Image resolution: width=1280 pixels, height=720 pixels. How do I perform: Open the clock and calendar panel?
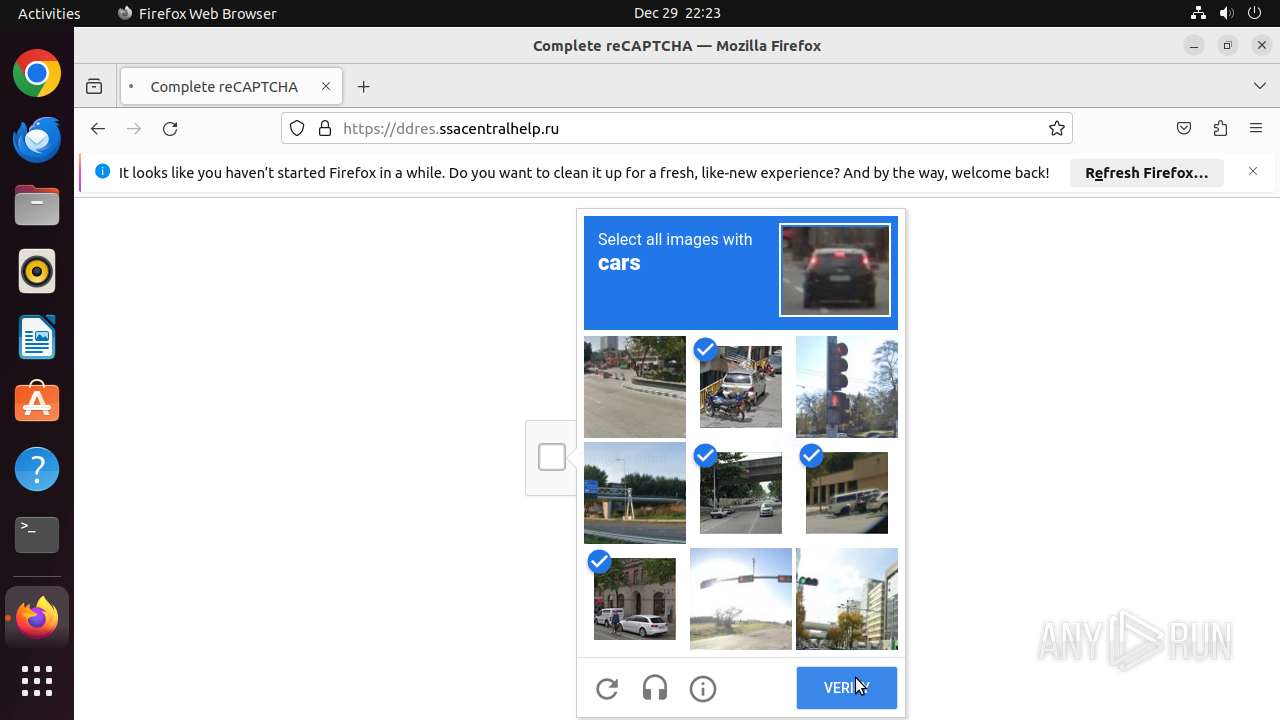[677, 13]
